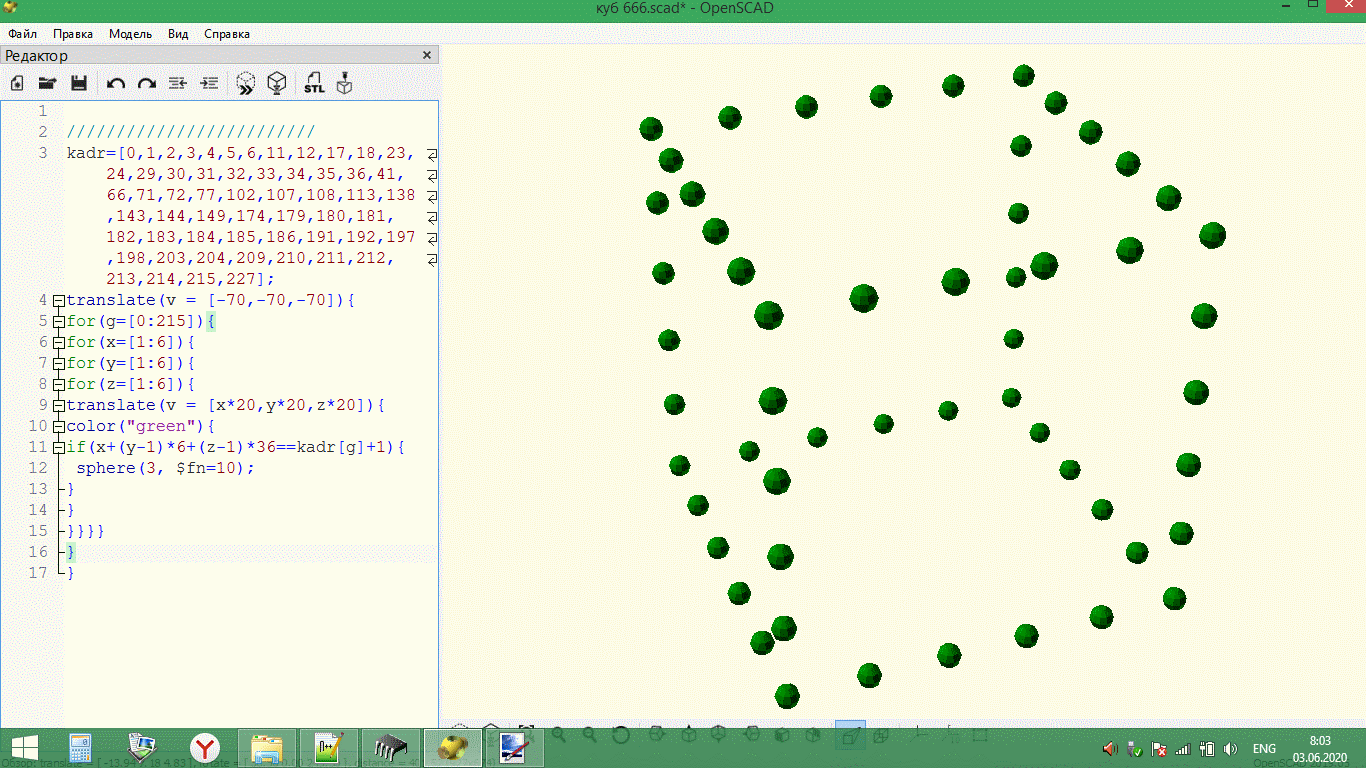Viewport: 1366px width, 768px height.
Task: Close the Редактор panel
Action: tap(427, 56)
